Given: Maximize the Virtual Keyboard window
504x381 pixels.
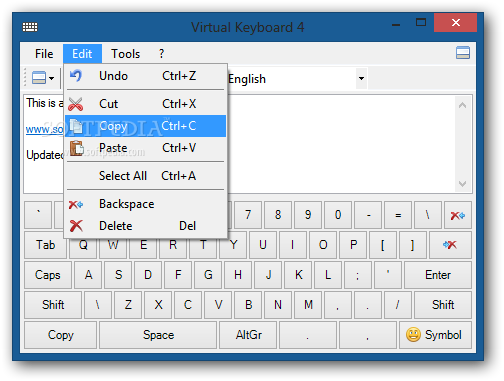Looking at the screenshot, I should 421,23.
